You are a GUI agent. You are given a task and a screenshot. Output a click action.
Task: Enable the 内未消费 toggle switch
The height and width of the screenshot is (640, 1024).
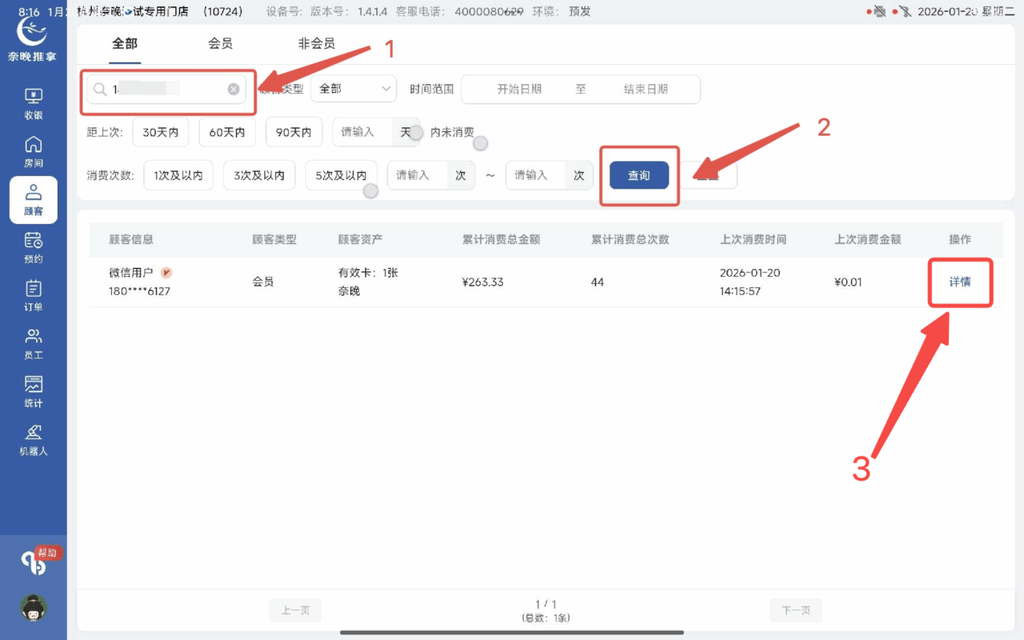coord(480,143)
